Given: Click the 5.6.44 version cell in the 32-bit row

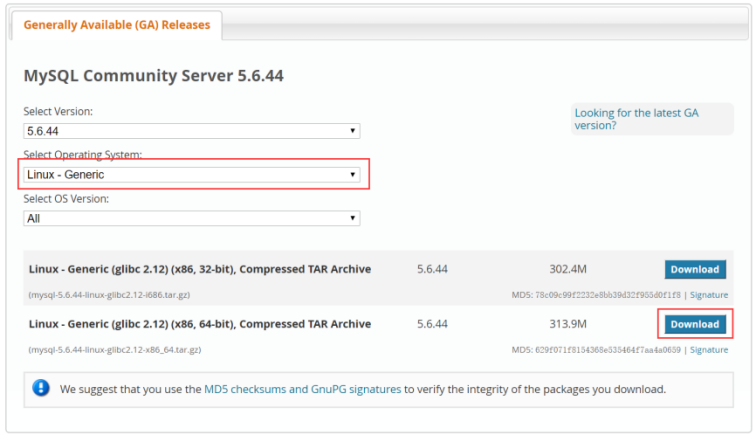Looking at the screenshot, I should (x=432, y=269).
